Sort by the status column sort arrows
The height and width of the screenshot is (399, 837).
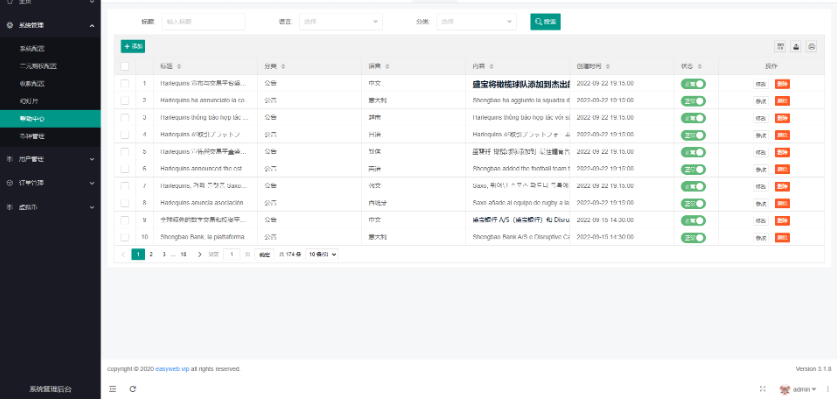click(699, 66)
